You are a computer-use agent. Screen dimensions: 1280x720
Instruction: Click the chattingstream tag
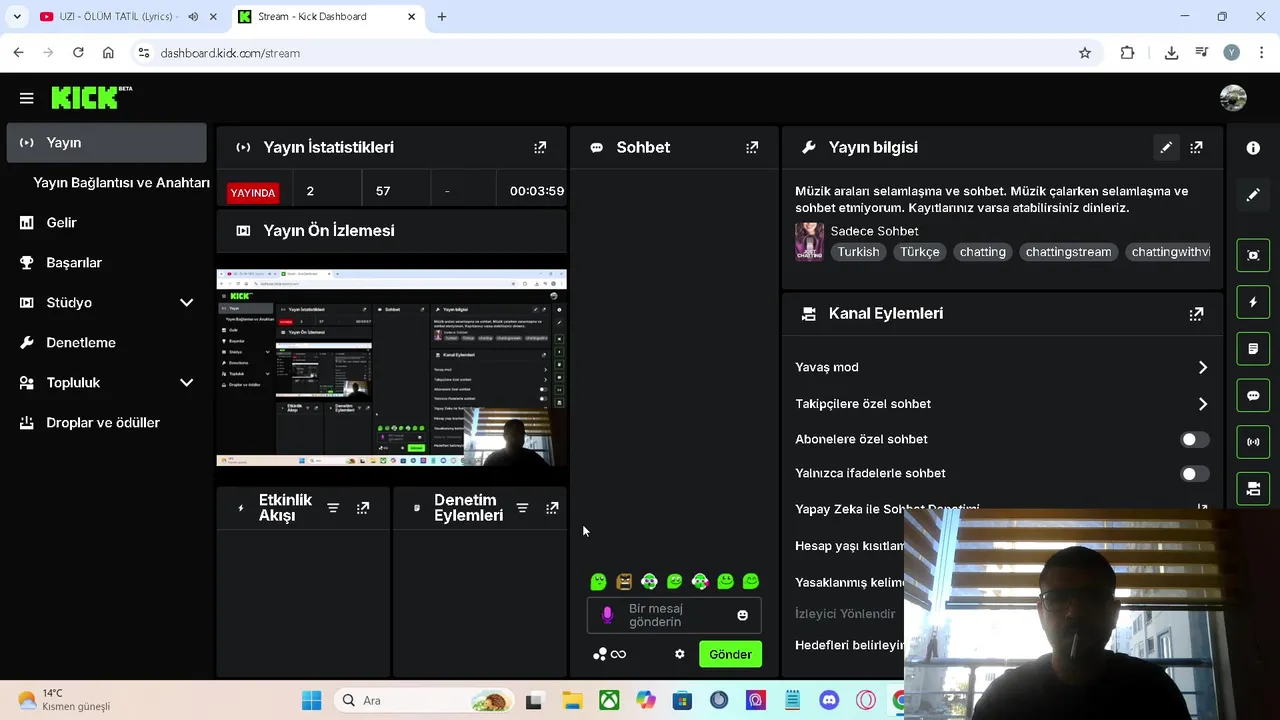coord(1068,252)
